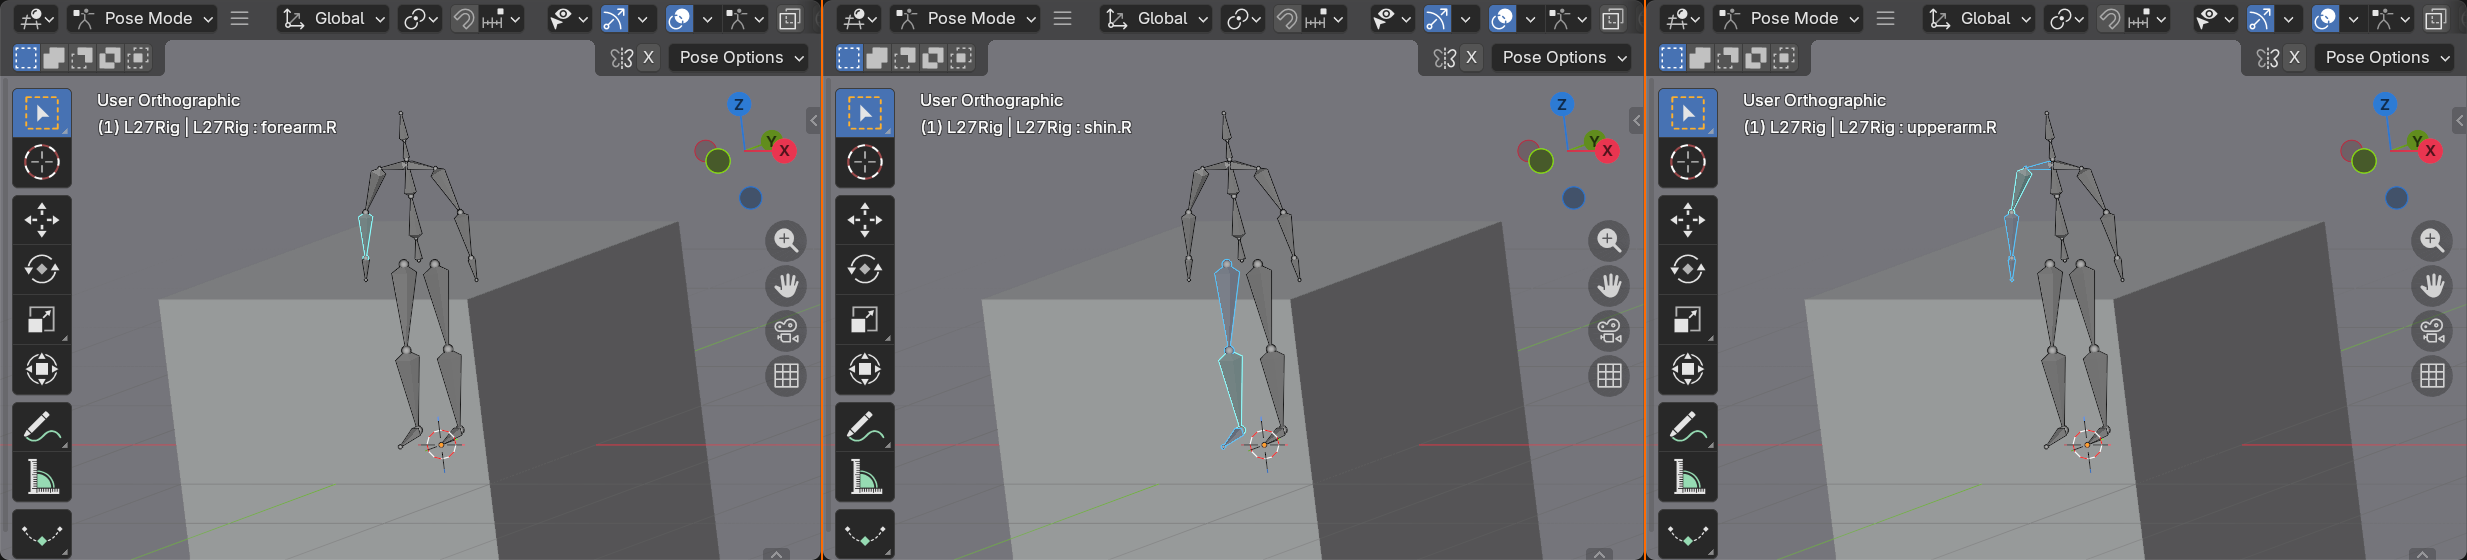Click X axis on shin.R navigation gizmo
The width and height of the screenshot is (2467, 560).
[x=1607, y=151]
